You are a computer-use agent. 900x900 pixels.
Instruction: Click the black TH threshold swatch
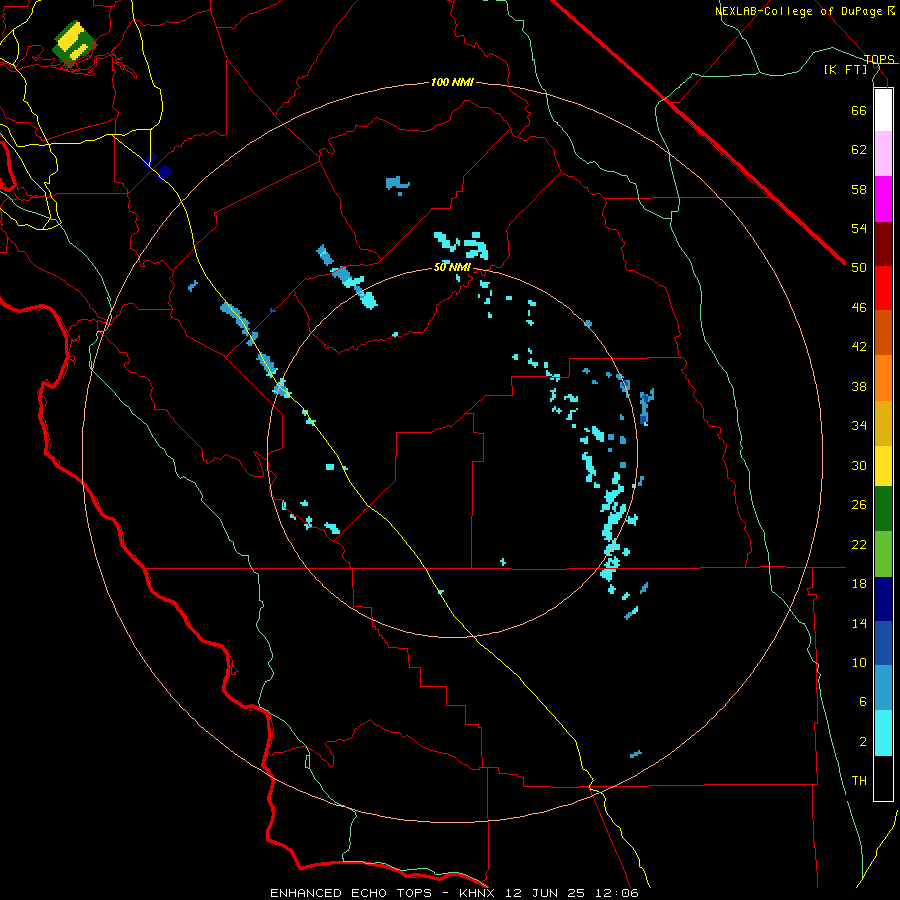(x=883, y=778)
